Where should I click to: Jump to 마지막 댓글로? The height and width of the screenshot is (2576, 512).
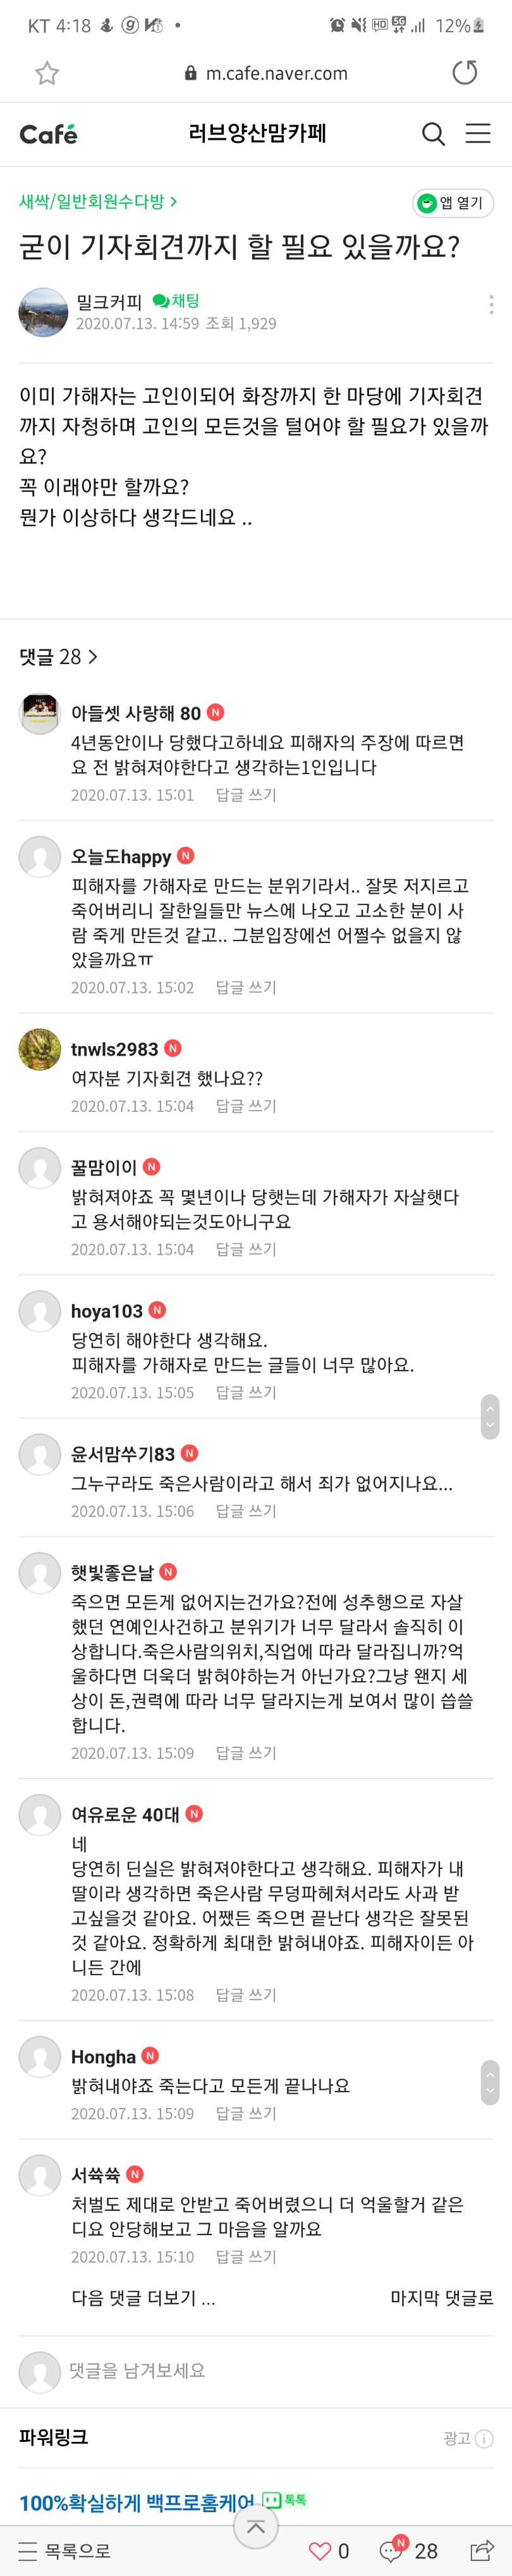441,2298
